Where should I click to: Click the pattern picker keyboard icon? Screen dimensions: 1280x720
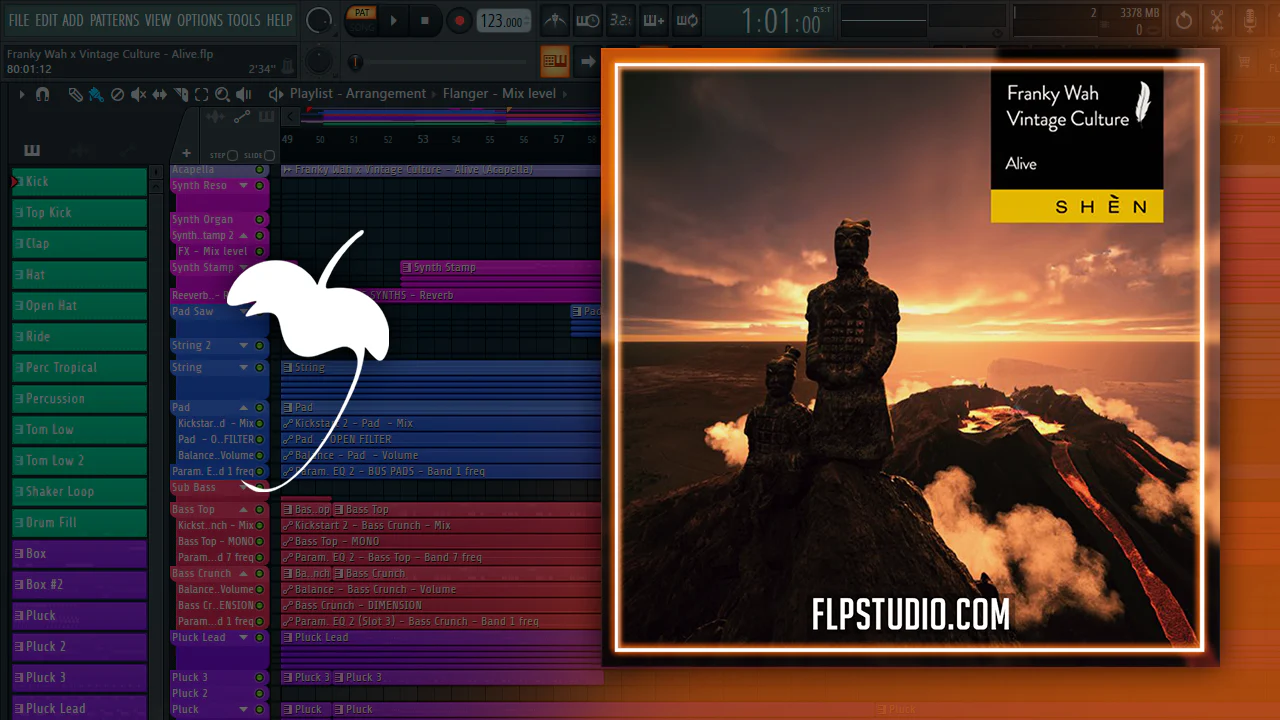(x=32, y=151)
